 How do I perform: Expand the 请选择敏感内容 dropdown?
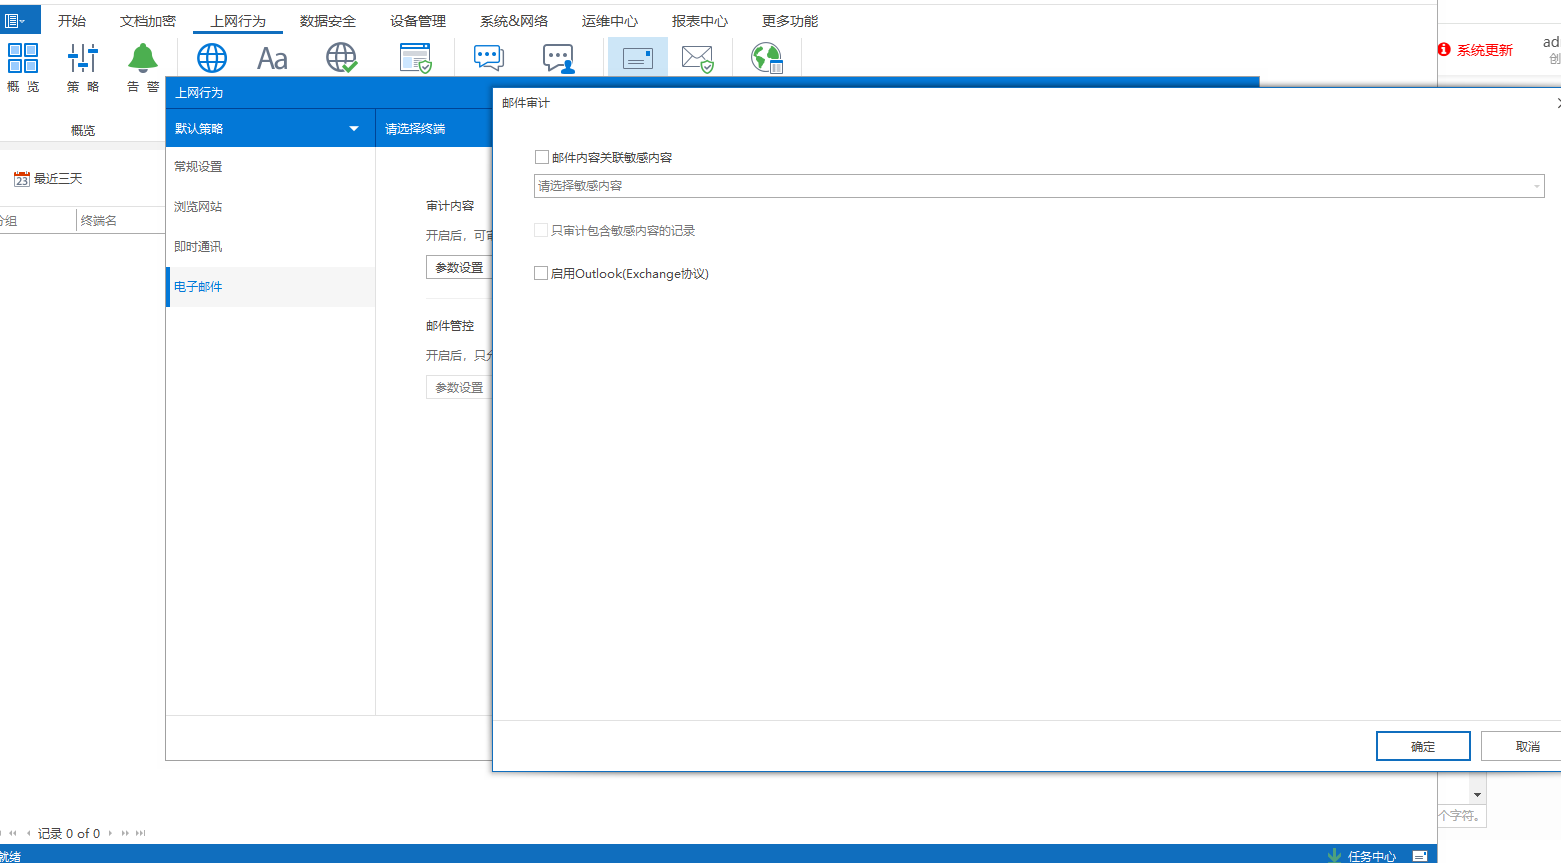pos(1536,186)
